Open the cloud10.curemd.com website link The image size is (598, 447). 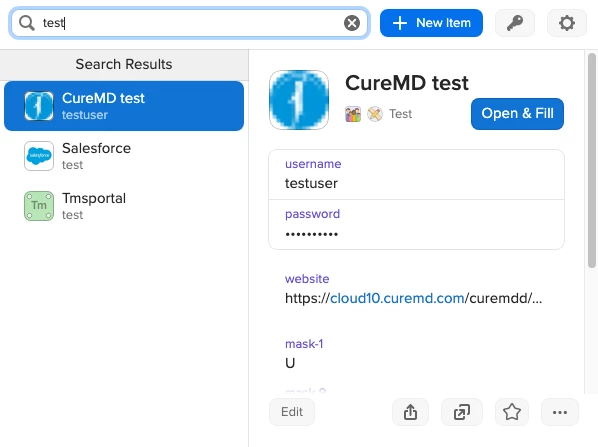pyautogui.click(x=397, y=298)
